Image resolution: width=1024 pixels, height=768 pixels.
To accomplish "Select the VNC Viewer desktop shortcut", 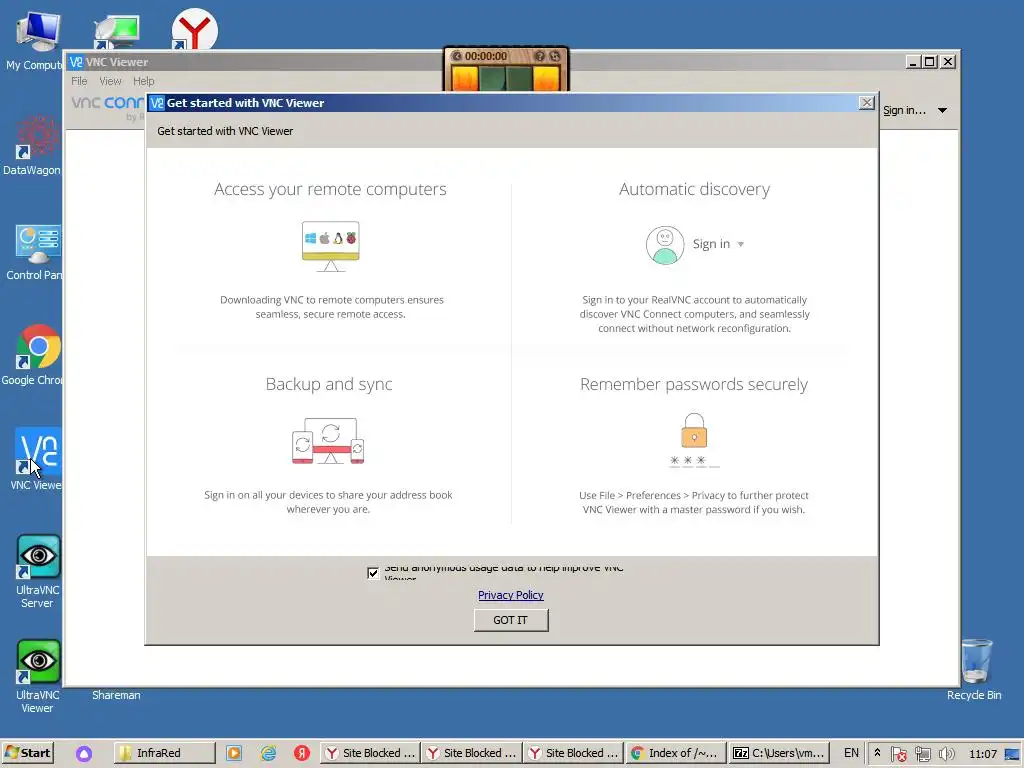I will pos(37,459).
